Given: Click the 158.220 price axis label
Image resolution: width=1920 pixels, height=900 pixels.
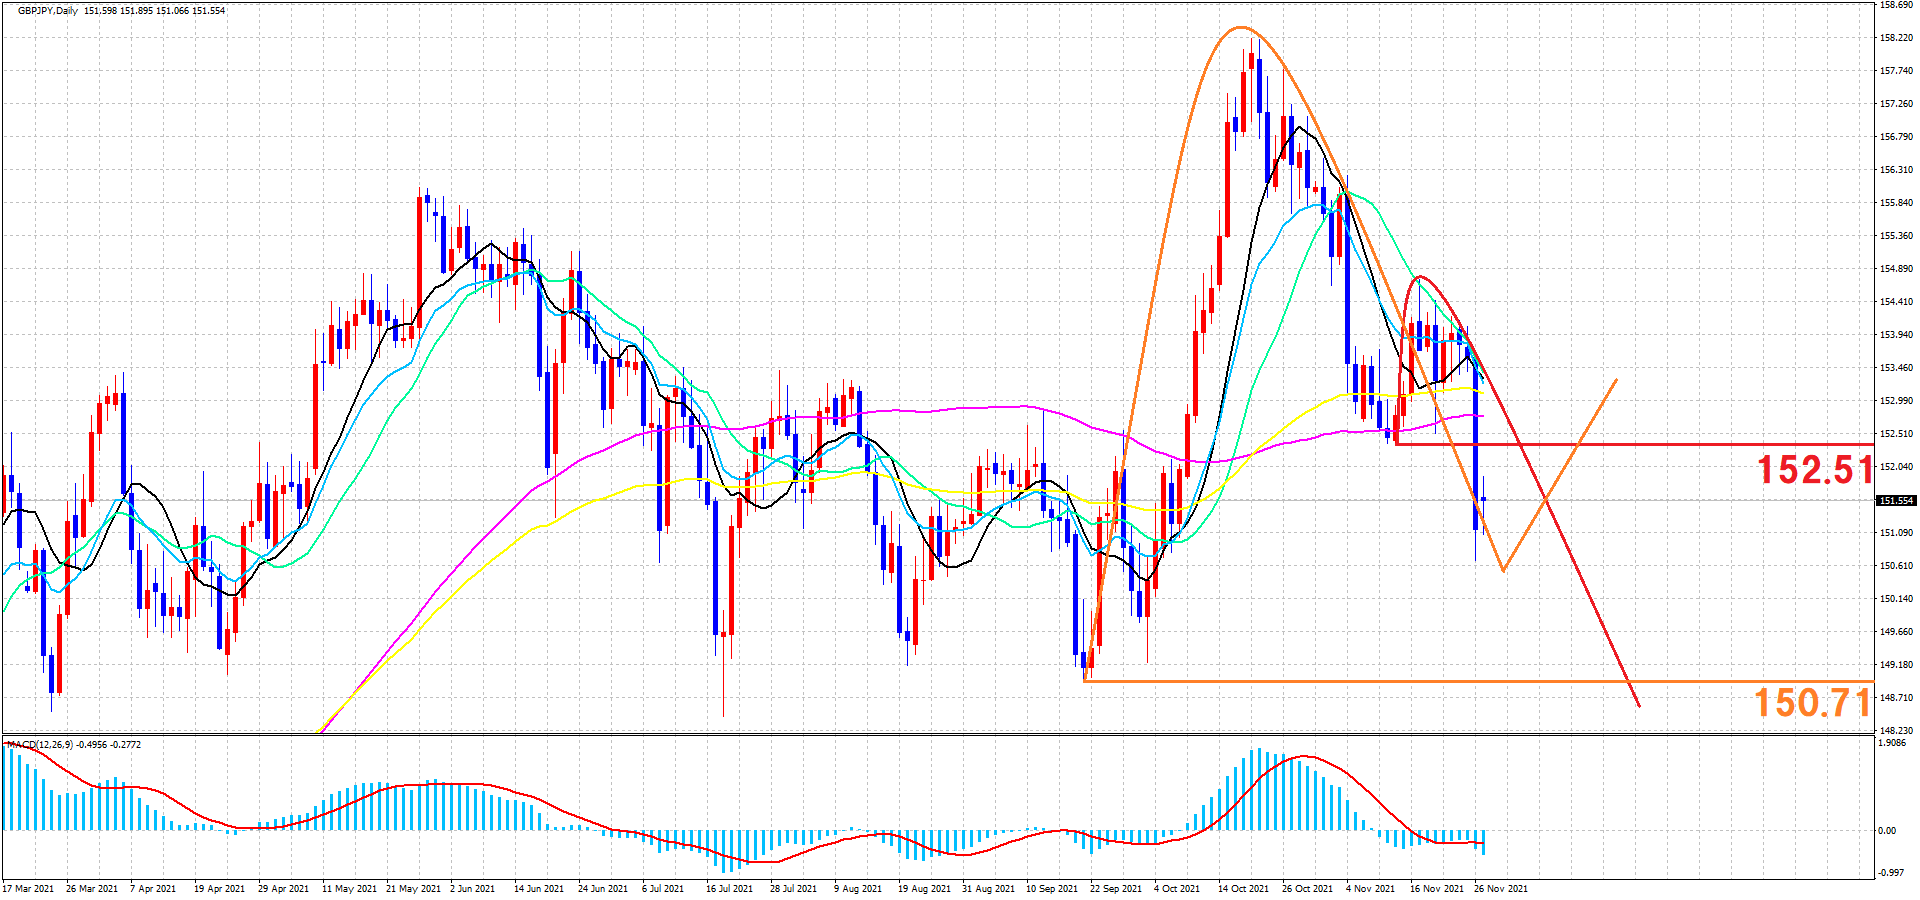Looking at the screenshot, I should pos(1896,38).
